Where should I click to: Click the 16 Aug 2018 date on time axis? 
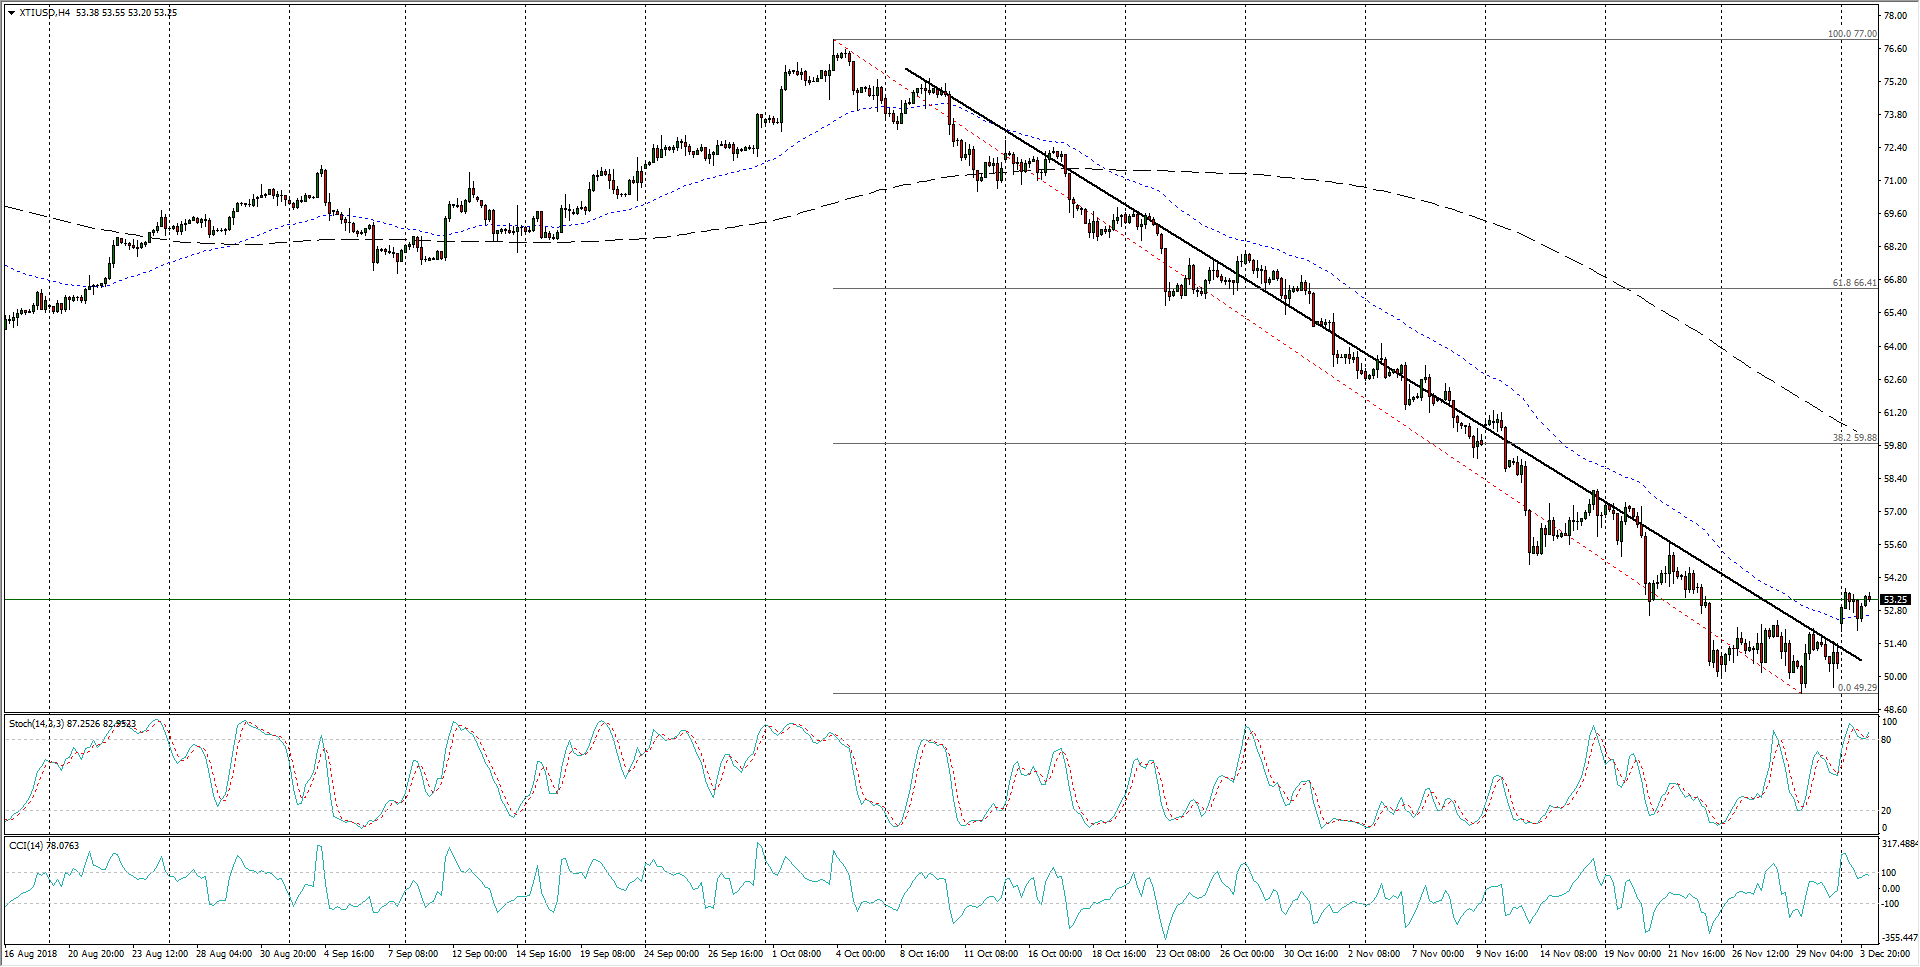(x=32, y=954)
